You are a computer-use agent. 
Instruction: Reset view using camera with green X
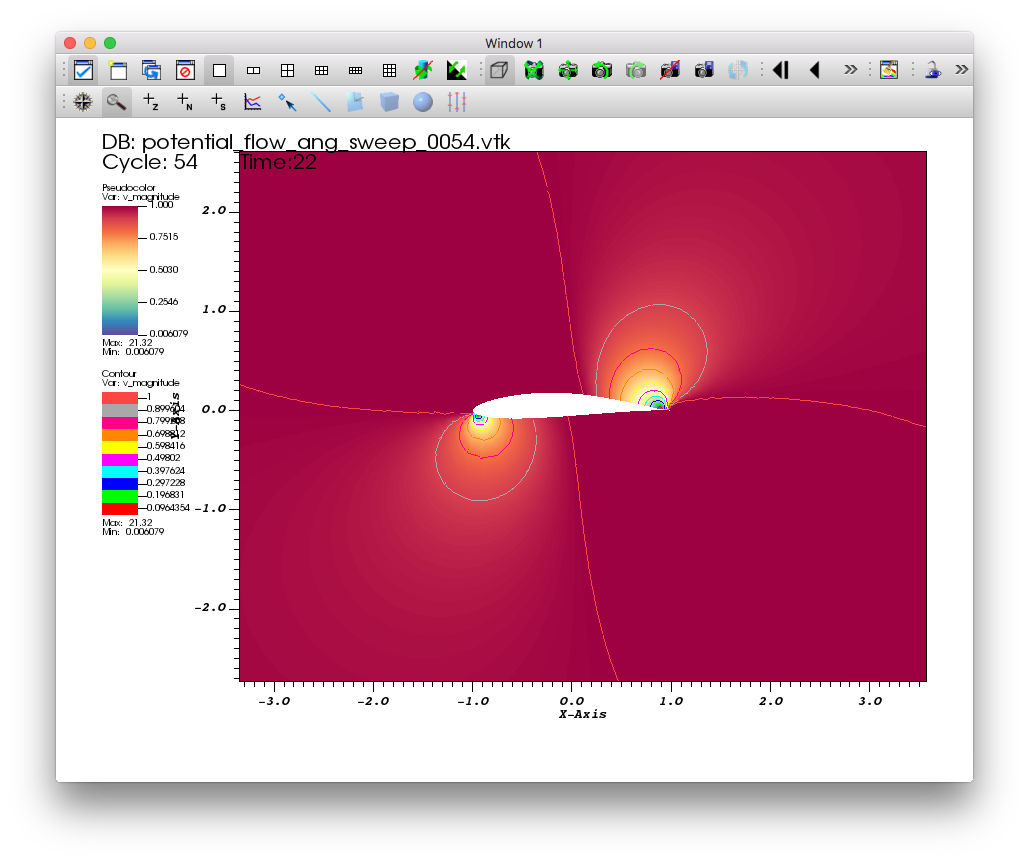pos(534,70)
